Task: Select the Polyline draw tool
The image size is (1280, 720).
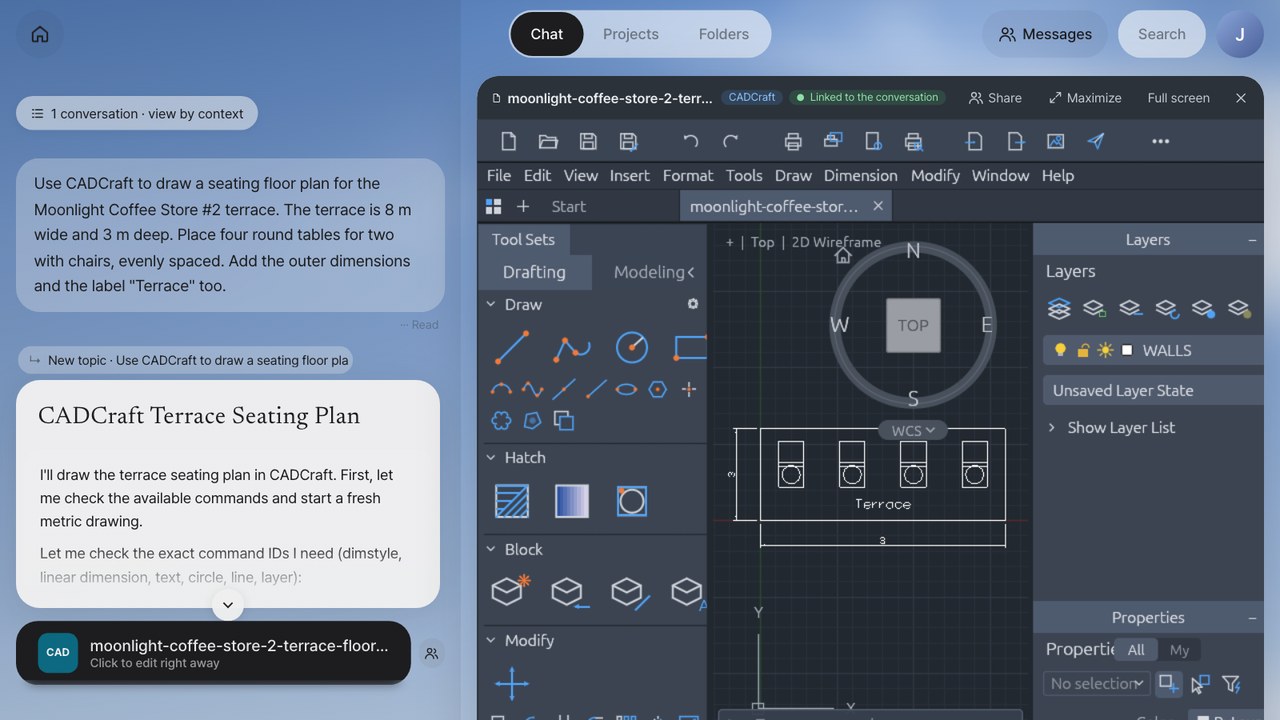Action: [572, 347]
